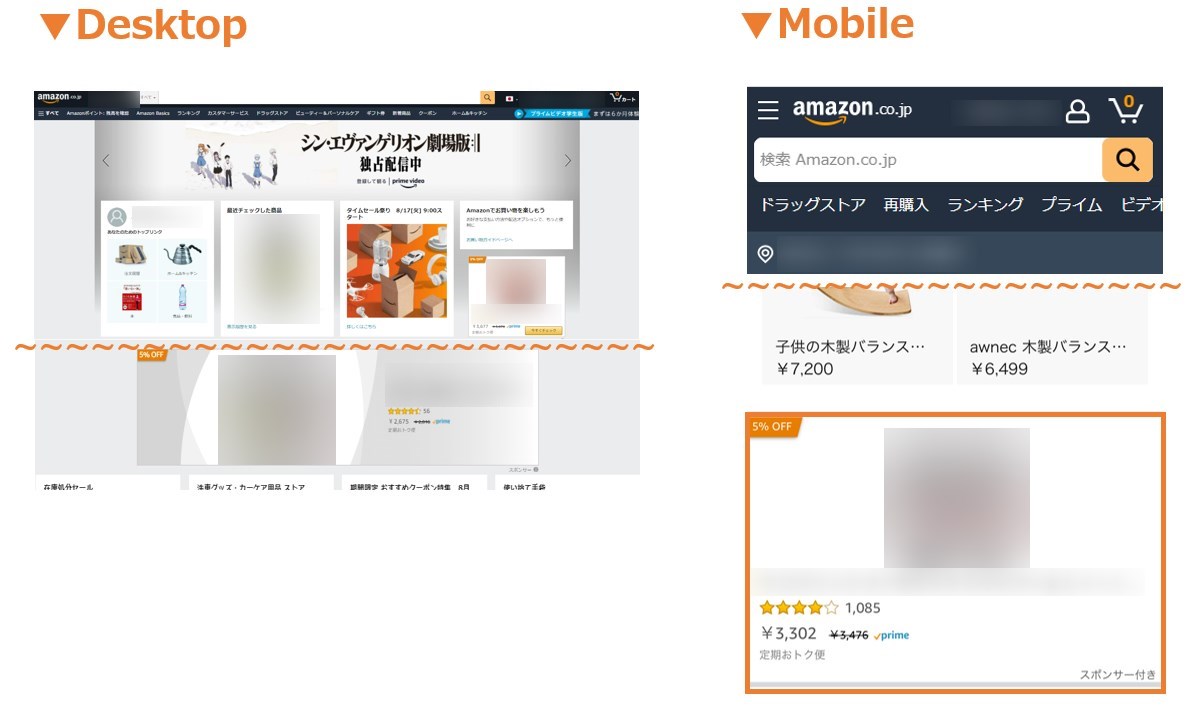Tap the mobile account profile icon

pos(1077,111)
